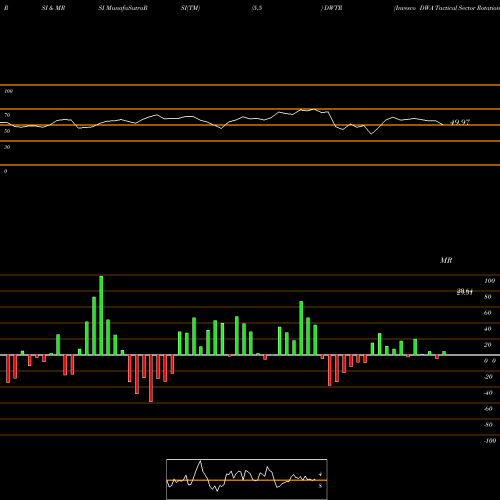Viewport: 500px width, 500px height.
Task: Click the MR axis label 100 on right
Action: 489,281
